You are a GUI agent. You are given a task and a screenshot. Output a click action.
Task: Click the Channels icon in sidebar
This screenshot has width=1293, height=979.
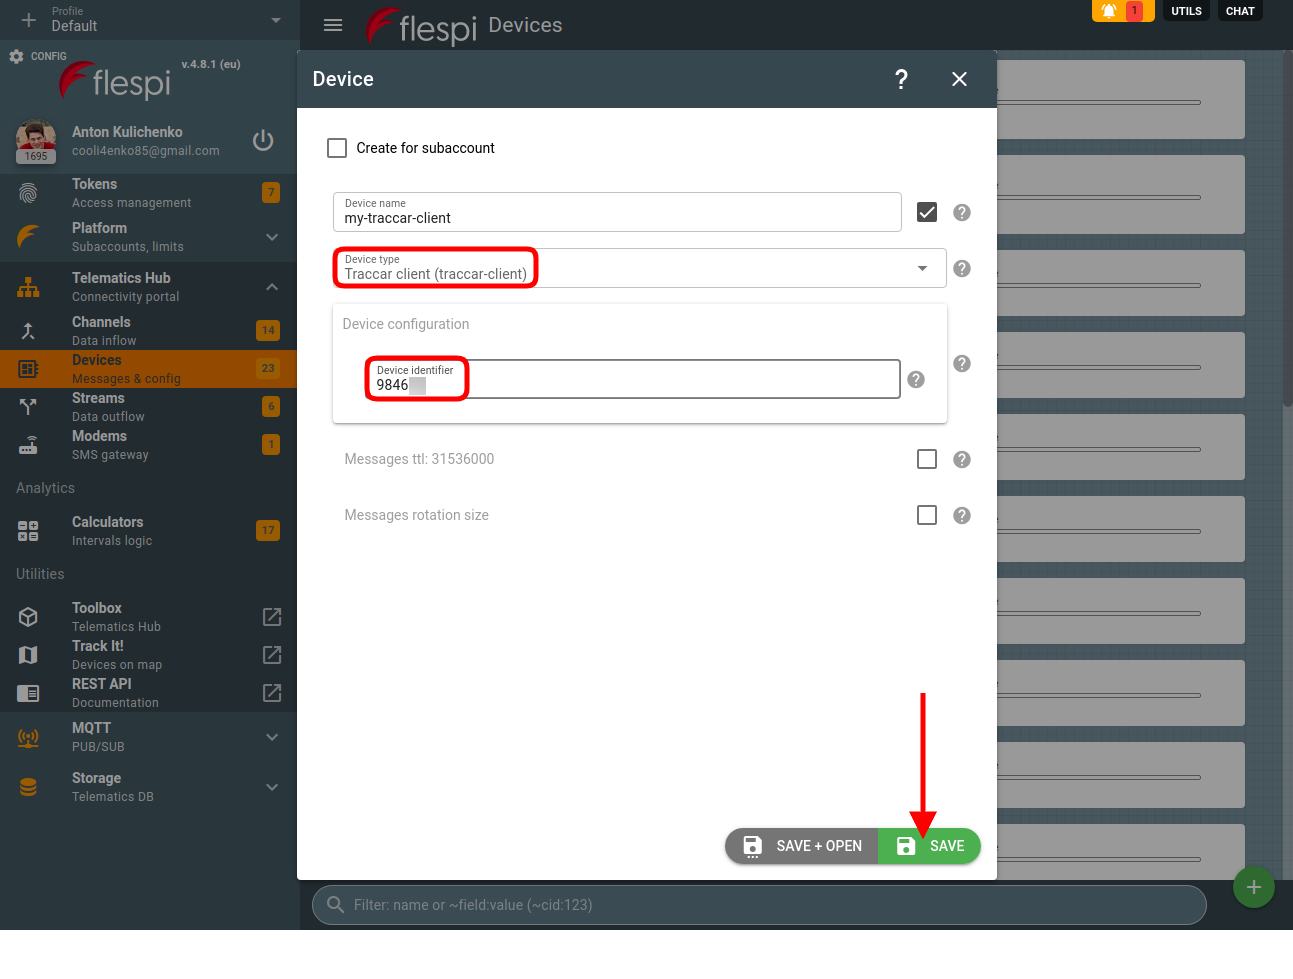tap(28, 331)
